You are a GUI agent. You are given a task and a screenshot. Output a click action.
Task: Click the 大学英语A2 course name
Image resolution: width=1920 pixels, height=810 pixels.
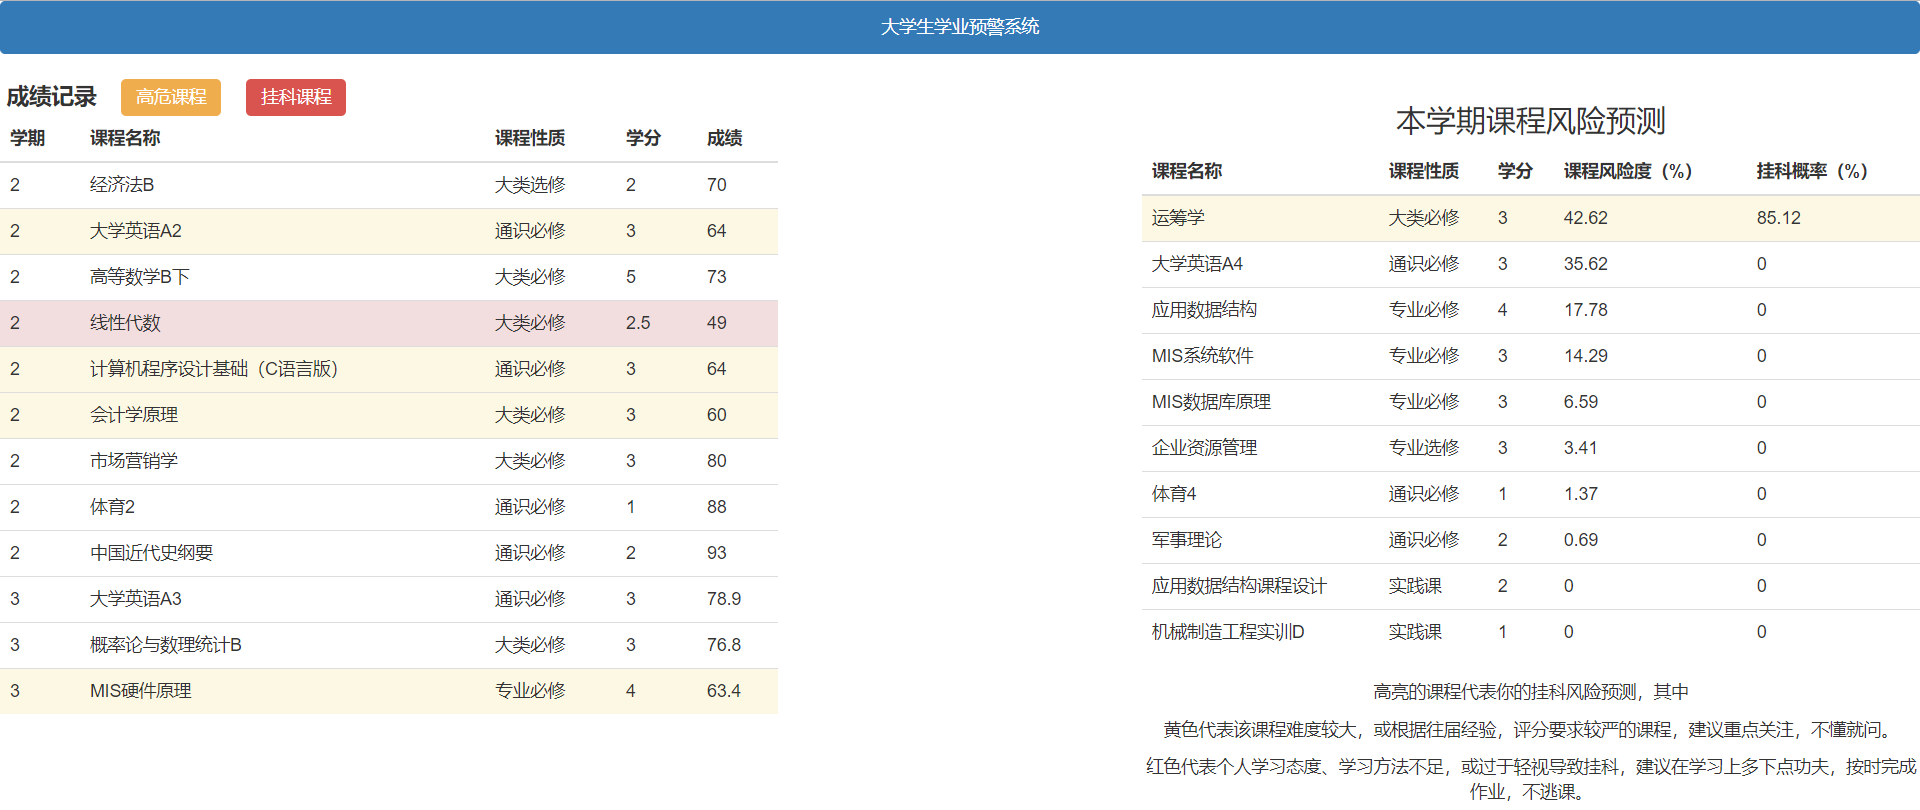point(136,231)
